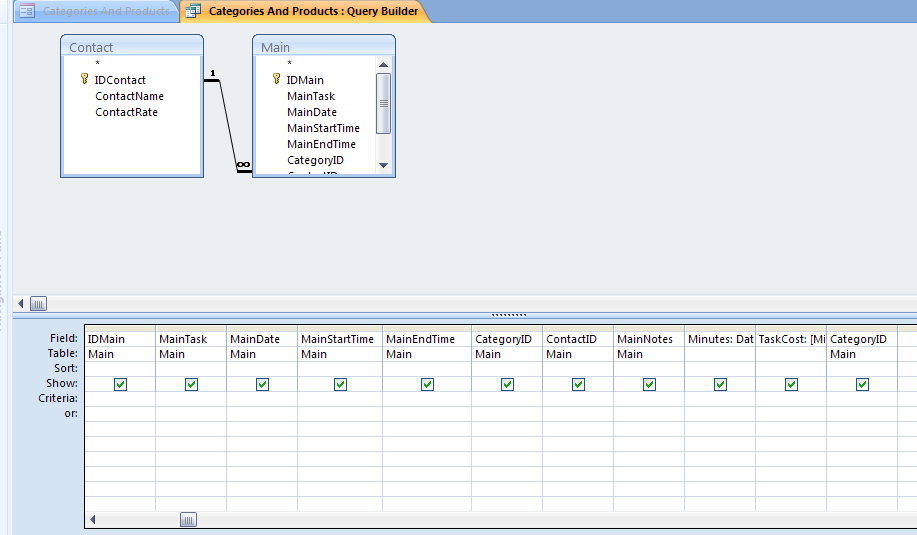The width and height of the screenshot is (917, 535).
Task: Click the Main table title bar
Action: tap(324, 47)
